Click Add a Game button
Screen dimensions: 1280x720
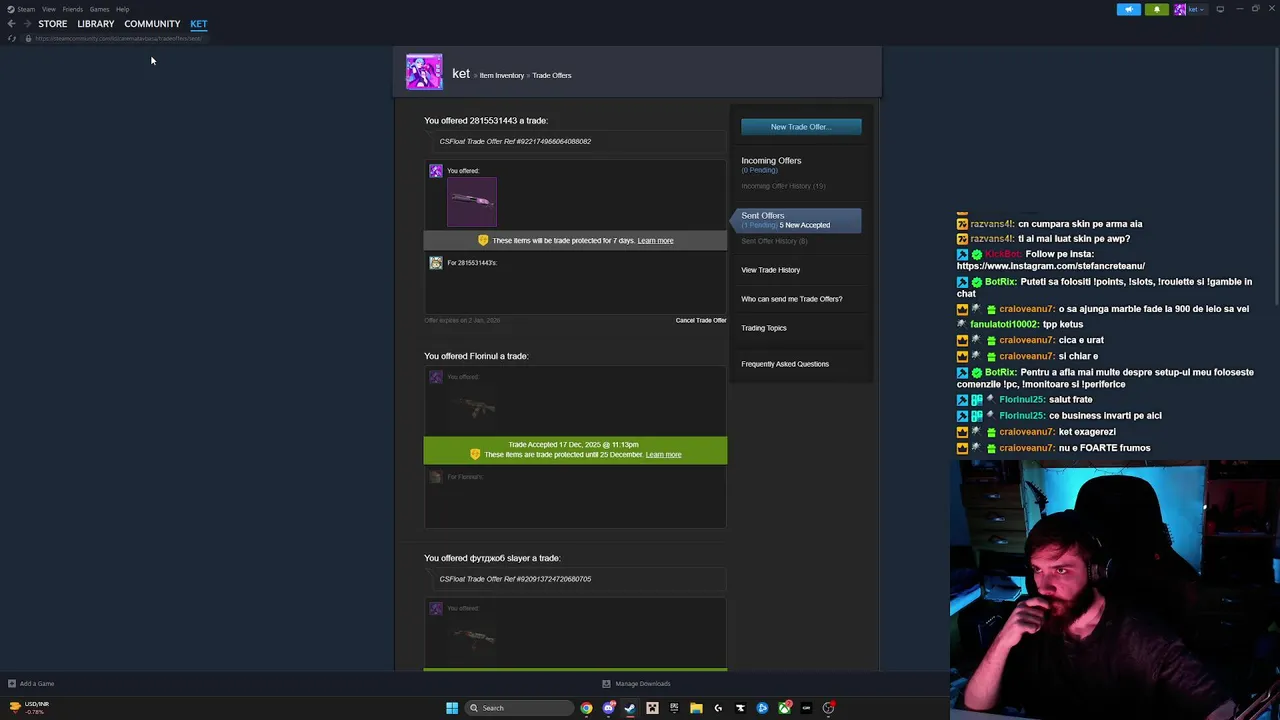(31, 684)
